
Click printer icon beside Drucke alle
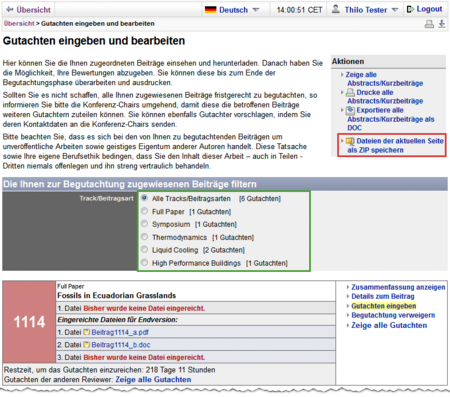(x=350, y=92)
